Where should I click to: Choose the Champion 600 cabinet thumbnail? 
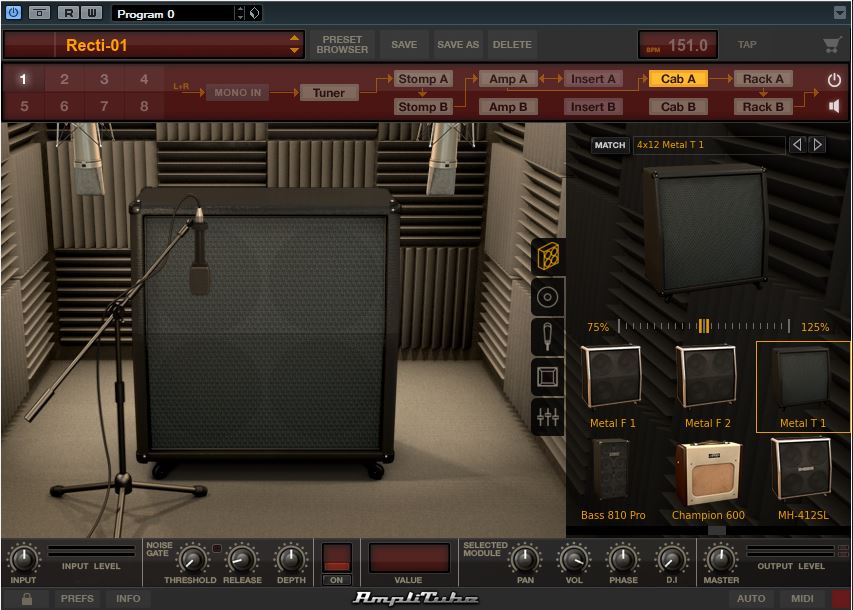tap(708, 474)
